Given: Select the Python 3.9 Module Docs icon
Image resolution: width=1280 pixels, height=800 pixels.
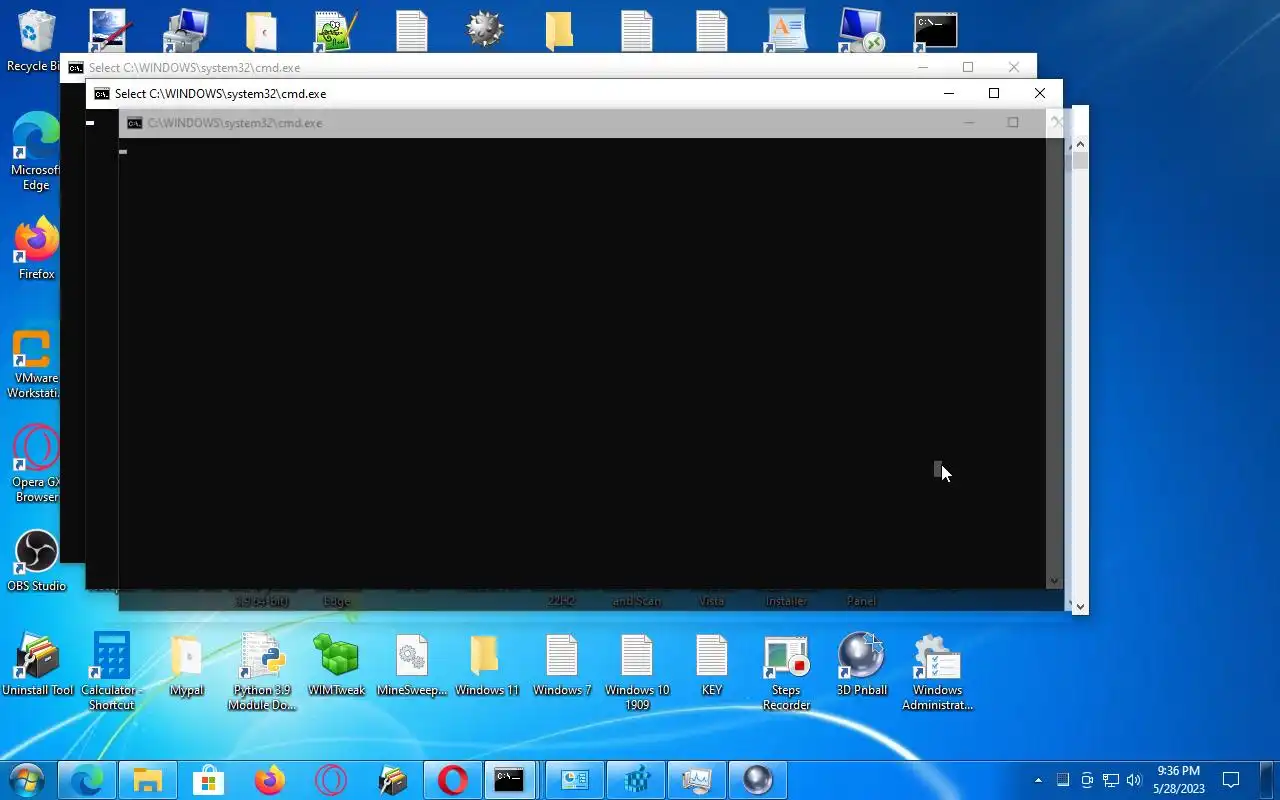Looking at the screenshot, I should (262, 671).
